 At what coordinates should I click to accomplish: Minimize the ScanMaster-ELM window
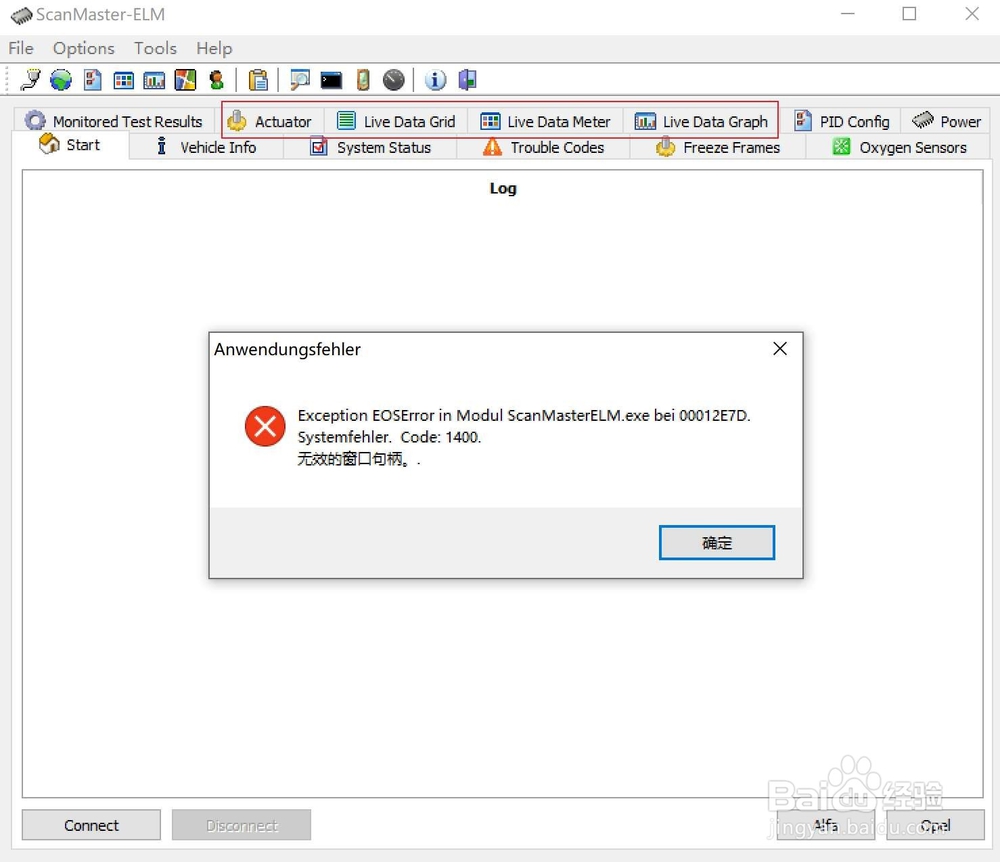[848, 13]
